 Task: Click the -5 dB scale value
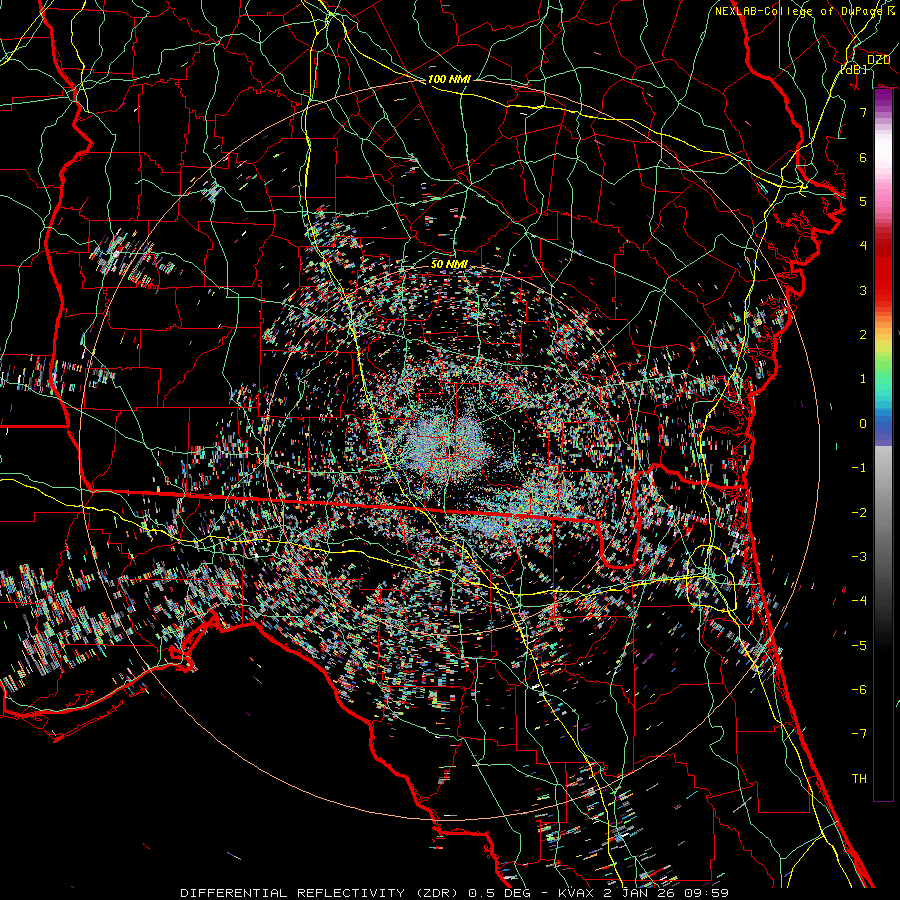tap(859, 646)
